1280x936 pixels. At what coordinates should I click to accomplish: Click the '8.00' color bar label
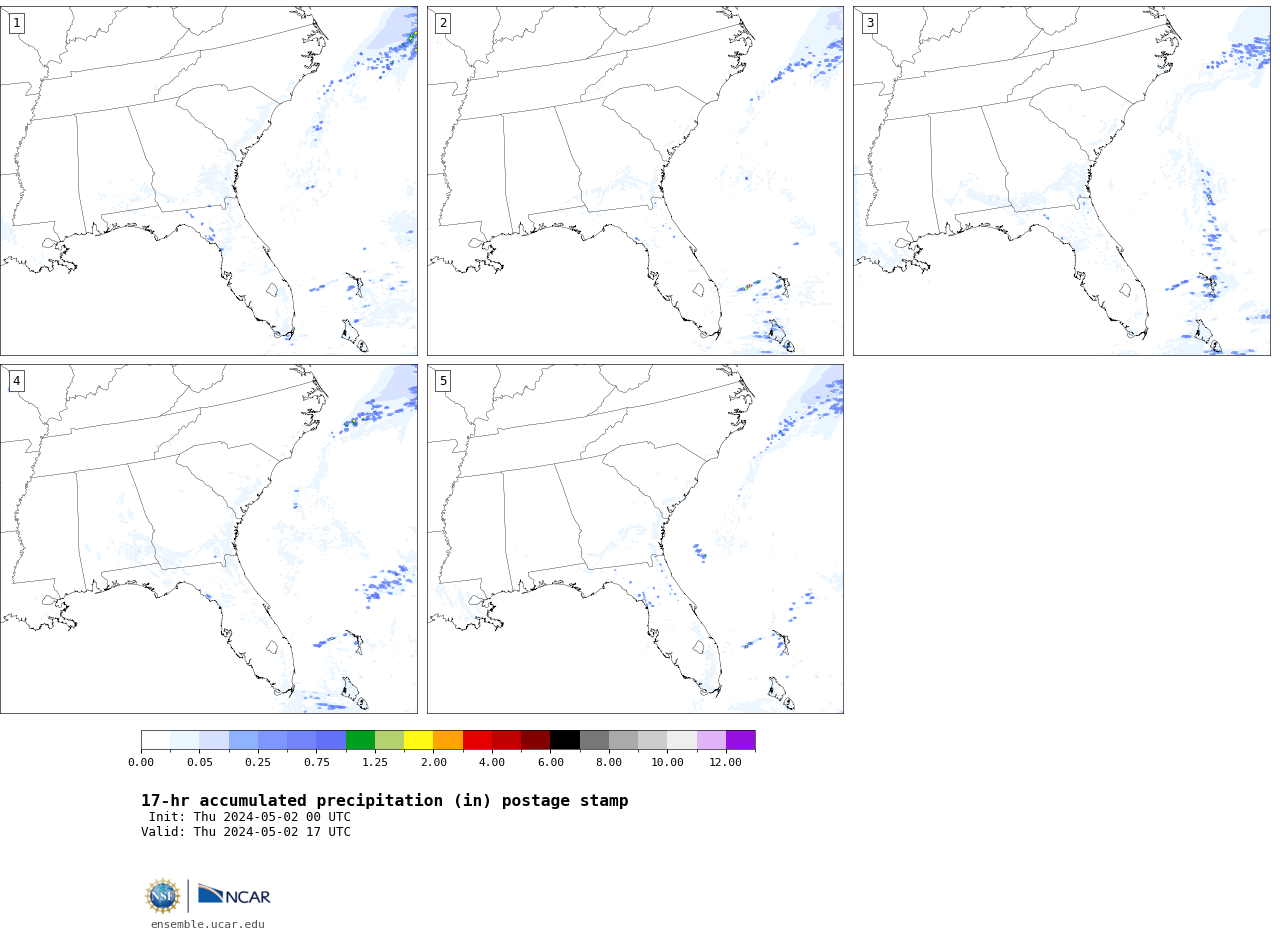pyautogui.click(x=609, y=763)
